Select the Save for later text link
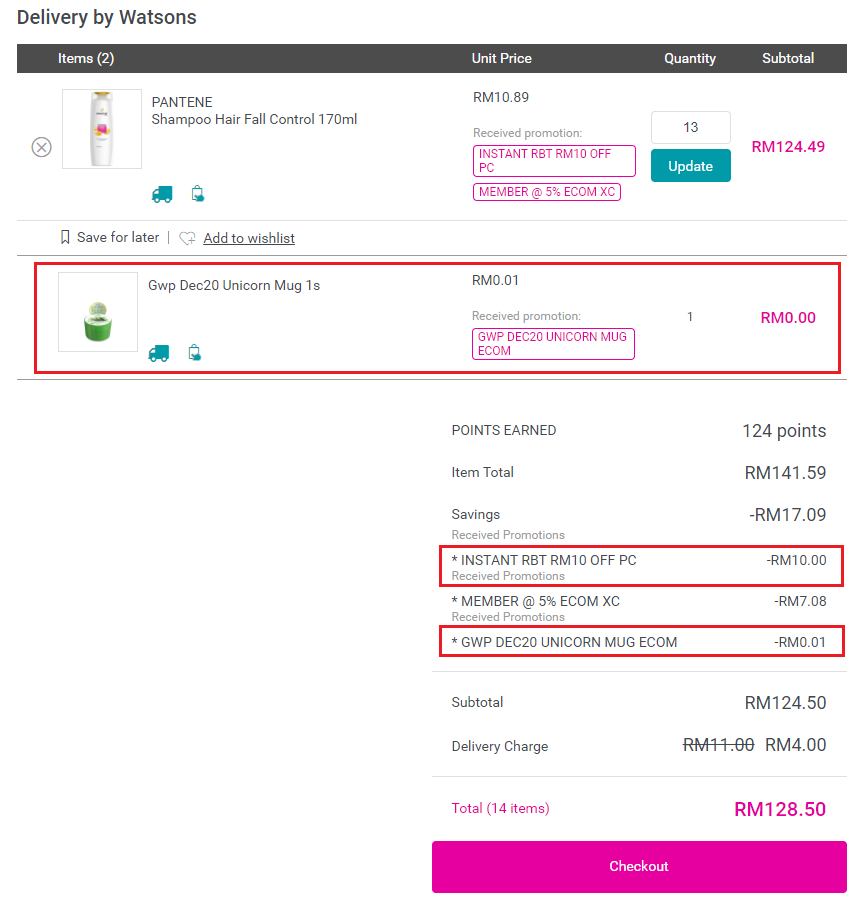This screenshot has height=904, width=863. (118, 238)
